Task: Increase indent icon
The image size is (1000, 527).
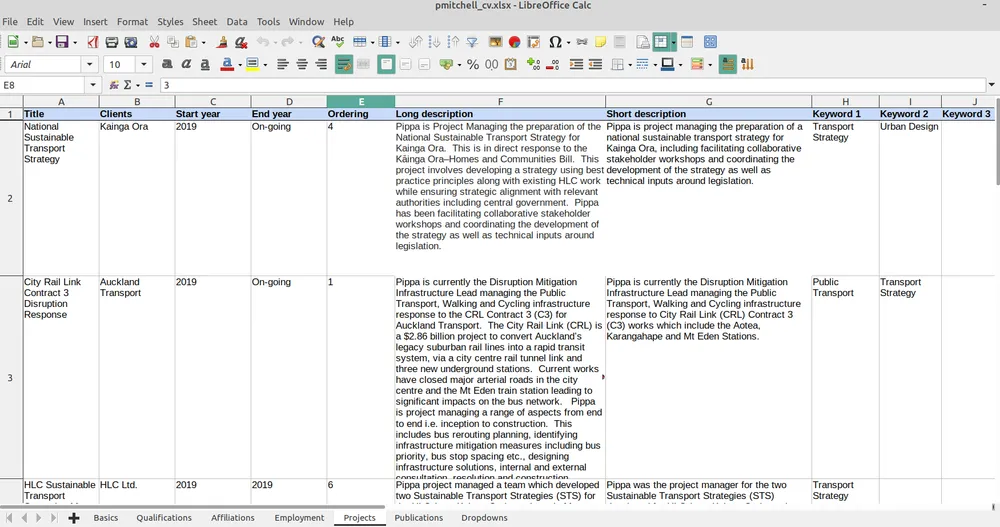Action: click(576, 64)
